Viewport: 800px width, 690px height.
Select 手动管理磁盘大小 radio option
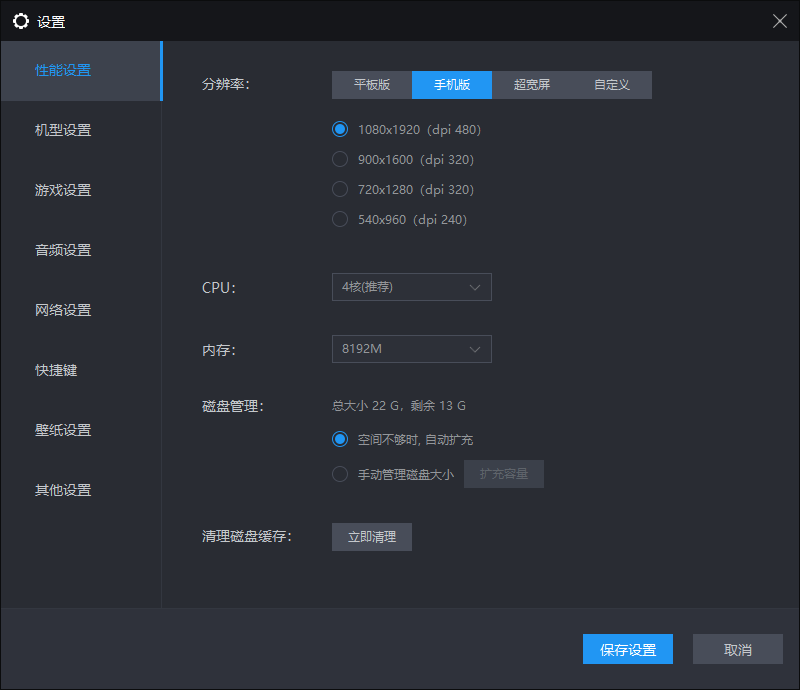coord(340,474)
